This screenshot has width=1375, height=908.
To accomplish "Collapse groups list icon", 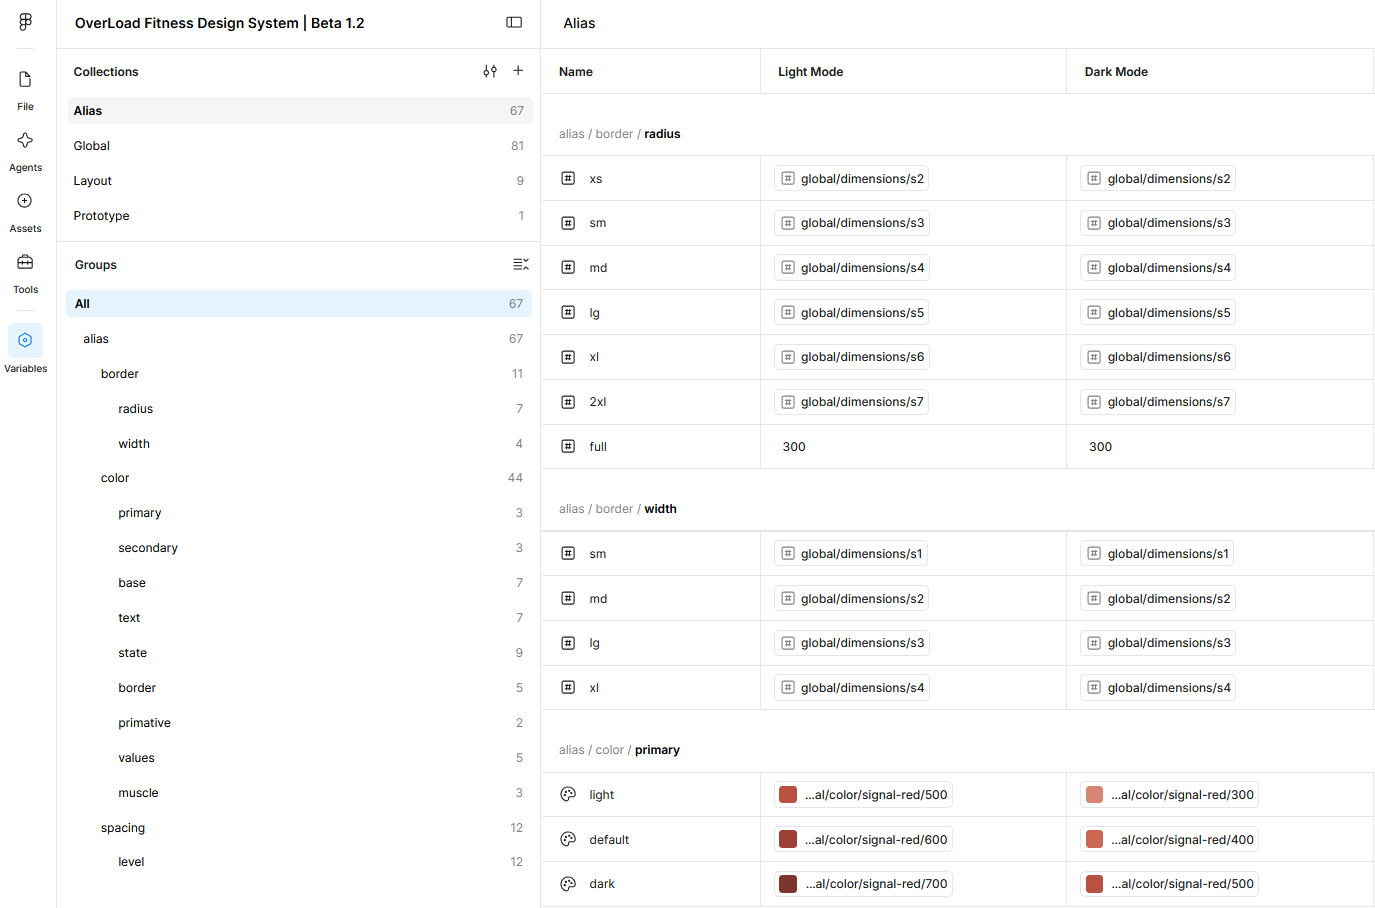I will tap(520, 264).
